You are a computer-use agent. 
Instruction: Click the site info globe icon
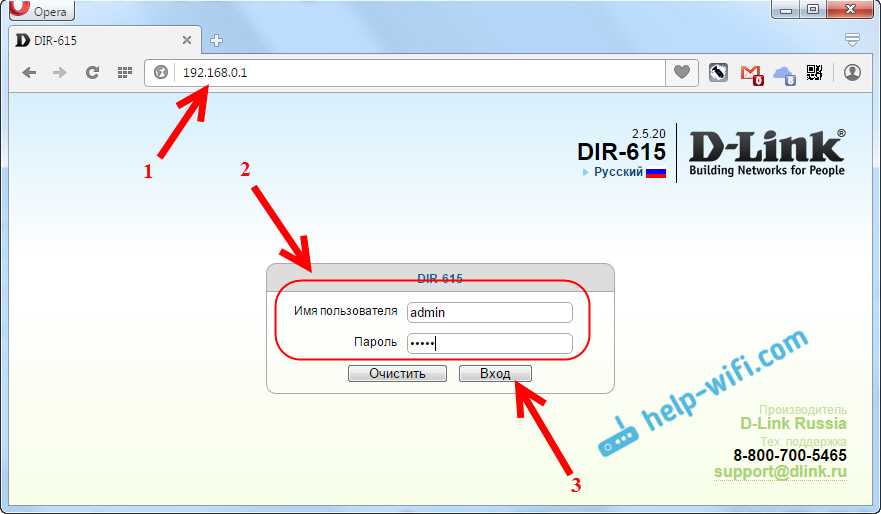tap(161, 72)
